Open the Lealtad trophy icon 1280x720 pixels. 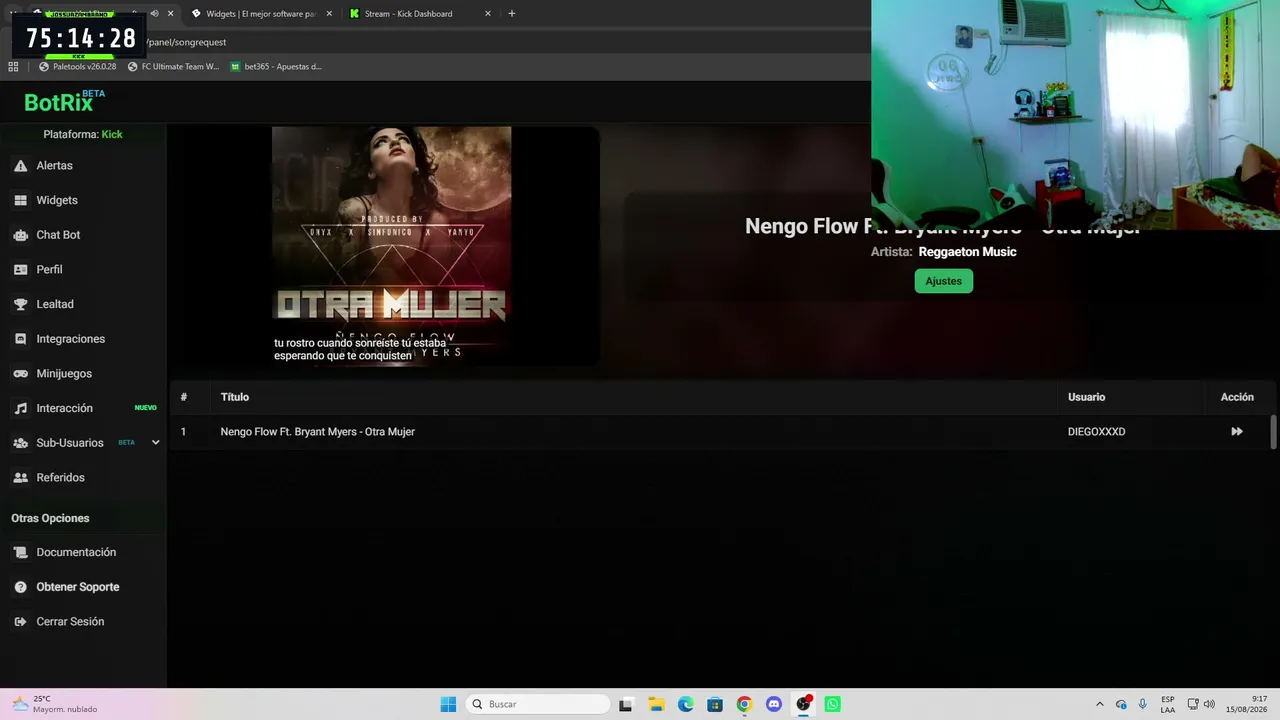20,304
